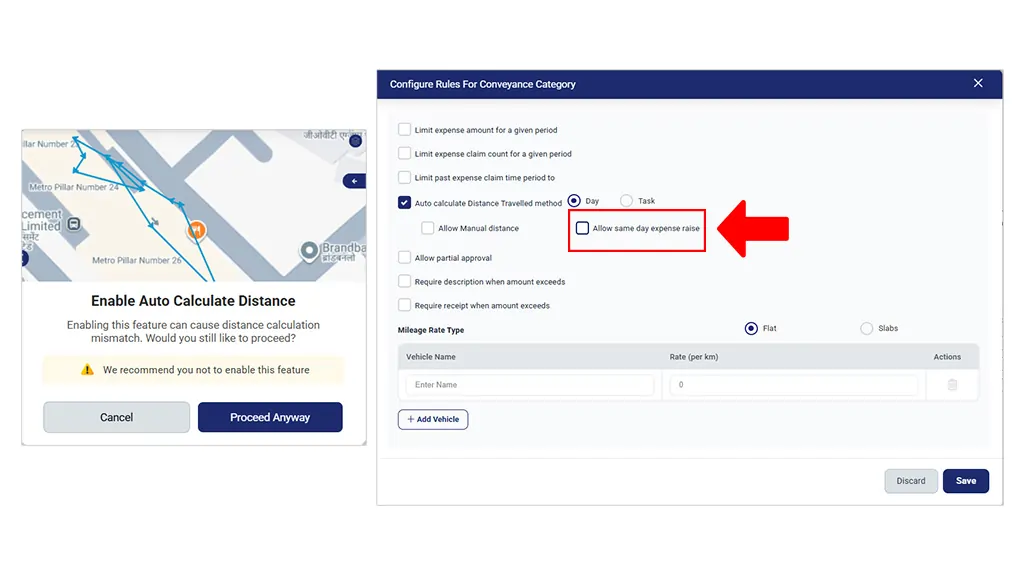Click Proceed Anyway button
The height and width of the screenshot is (575, 1024).
pos(270,417)
